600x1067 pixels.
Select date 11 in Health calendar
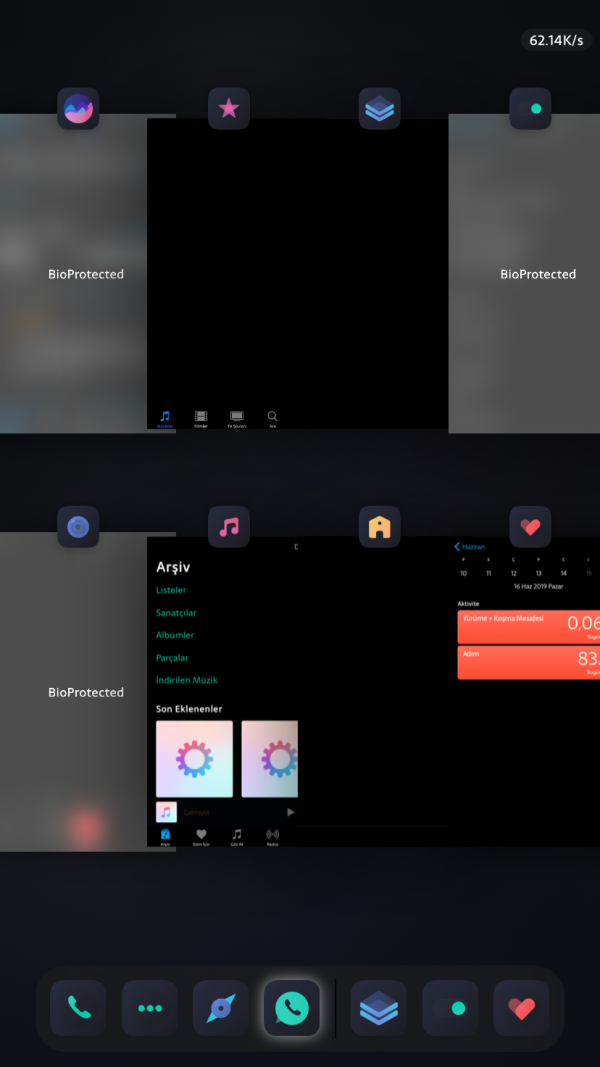pos(488,574)
